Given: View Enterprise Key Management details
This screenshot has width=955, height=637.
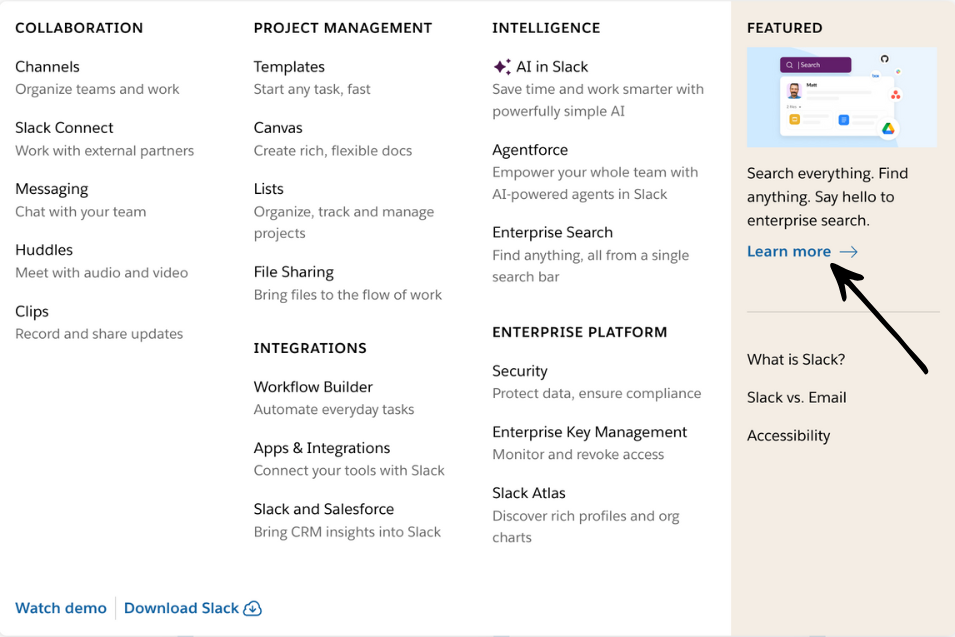Looking at the screenshot, I should point(589,431).
